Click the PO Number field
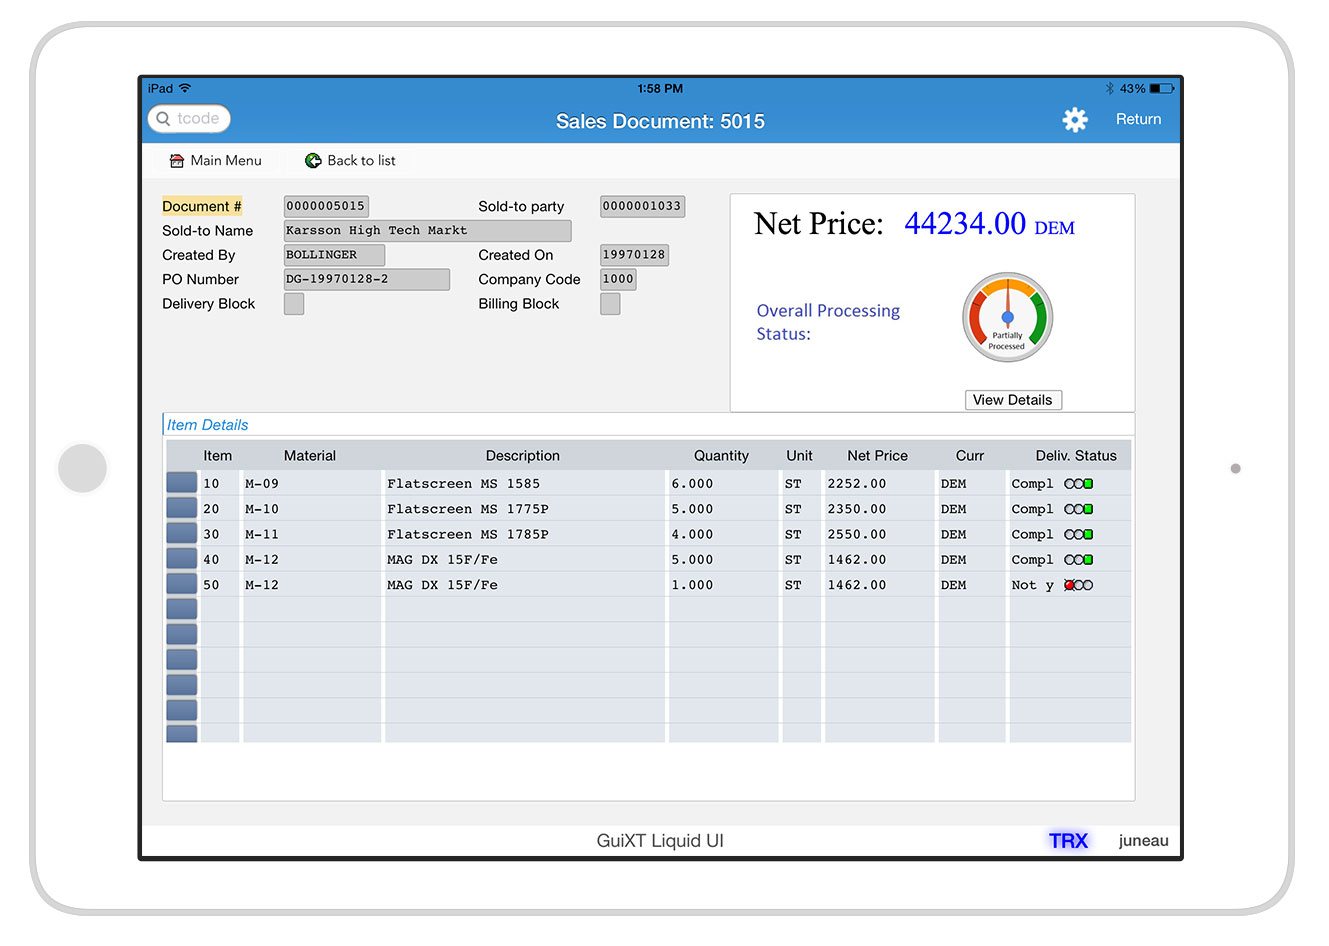 (x=366, y=280)
